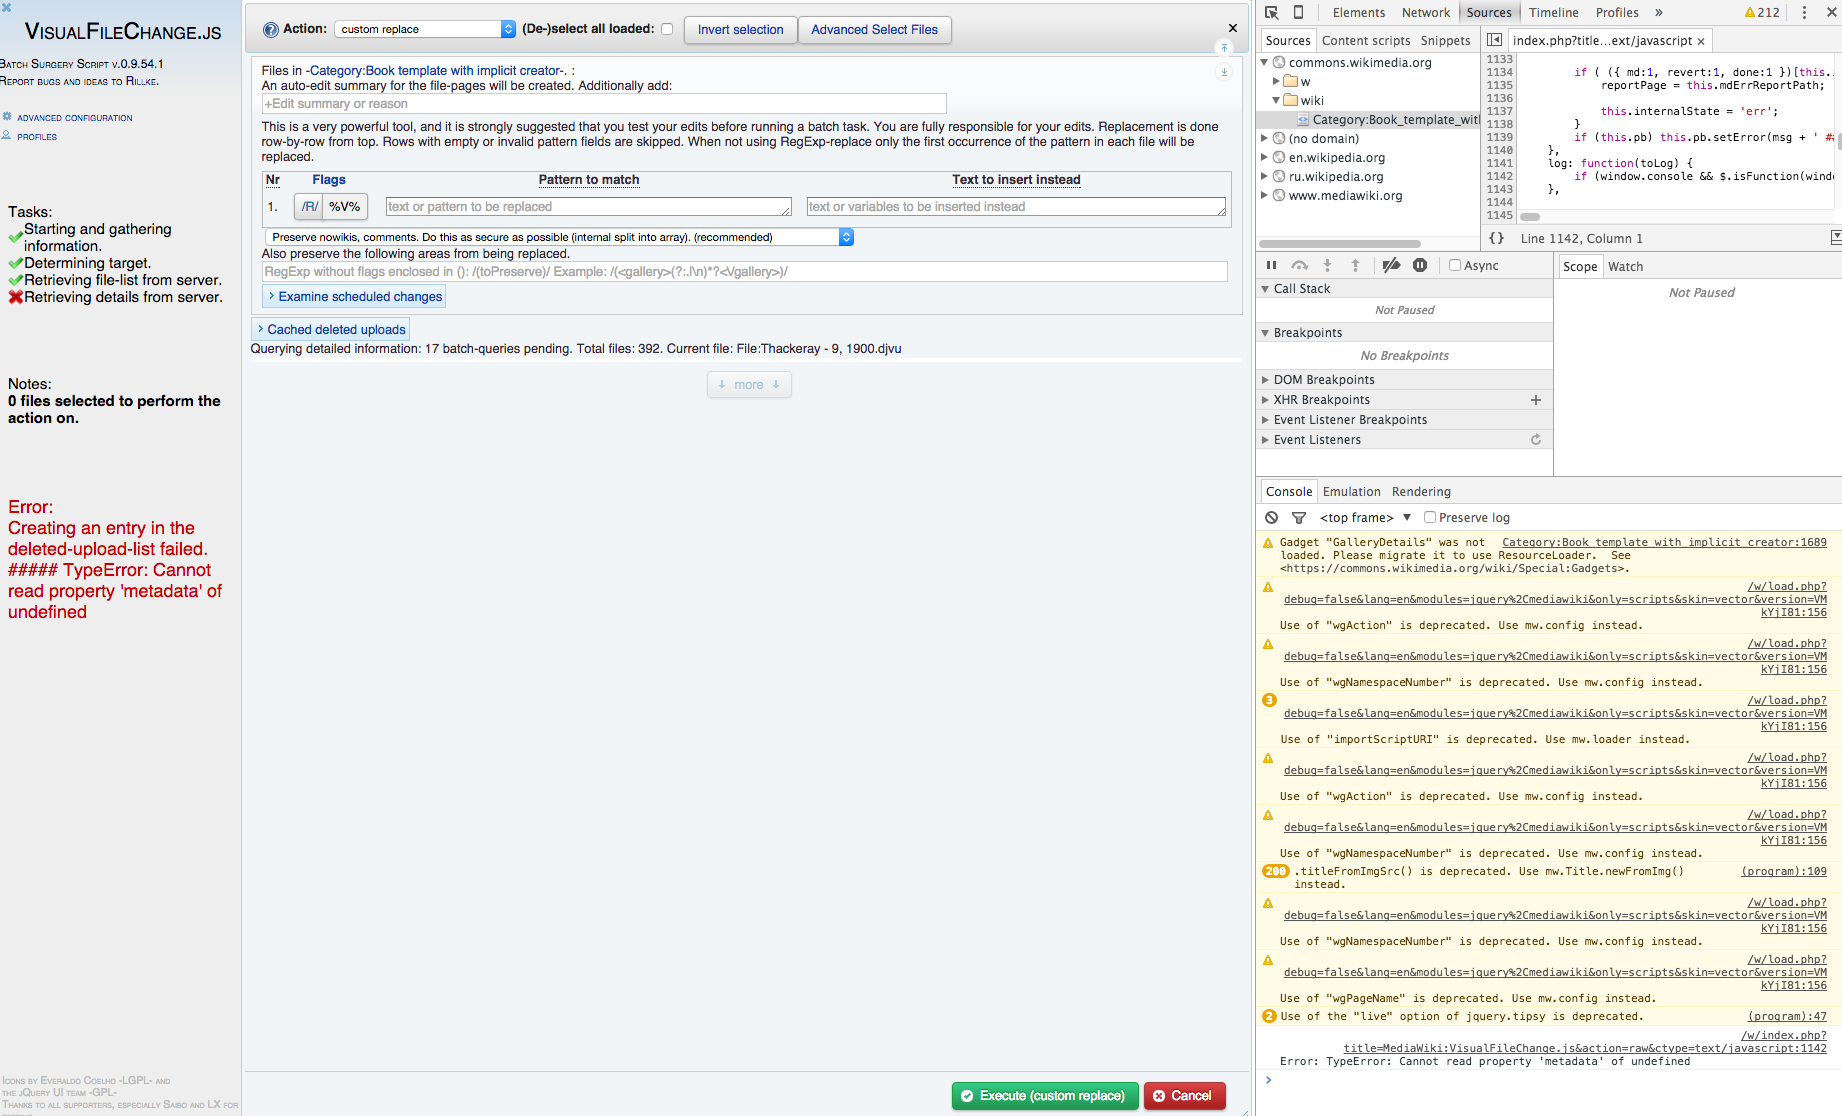Image resolution: width=1842 pixels, height=1116 pixels.
Task: Collapse the commons.wikimedia.org tree node
Action: tap(1264, 62)
